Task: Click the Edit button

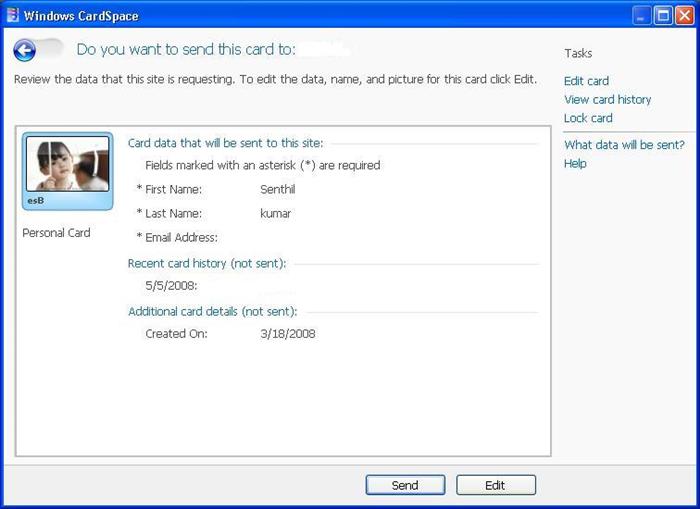Action: click(496, 485)
